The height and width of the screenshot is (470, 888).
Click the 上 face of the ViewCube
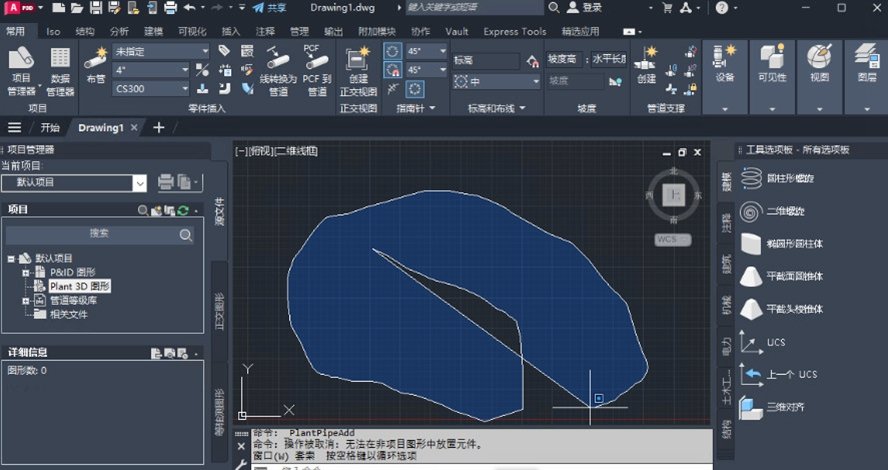(x=674, y=195)
